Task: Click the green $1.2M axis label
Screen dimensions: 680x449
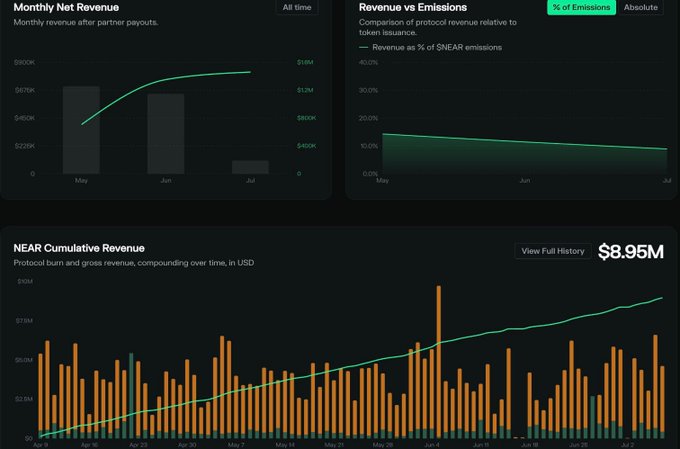Action: pyautogui.click(x=305, y=90)
